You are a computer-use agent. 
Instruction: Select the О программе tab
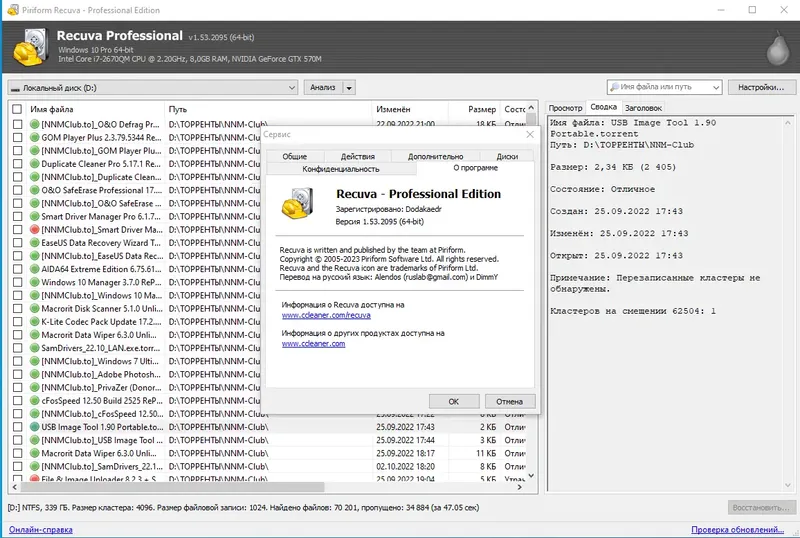[476, 167]
